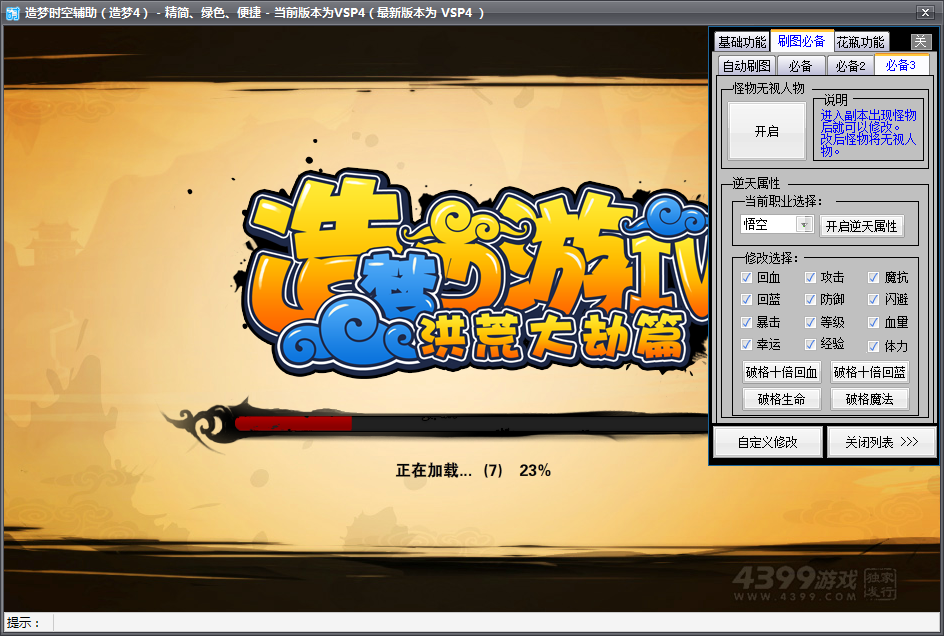Image resolution: width=944 pixels, height=636 pixels.
Task: Click the red loading progress bar
Action: 294,423
